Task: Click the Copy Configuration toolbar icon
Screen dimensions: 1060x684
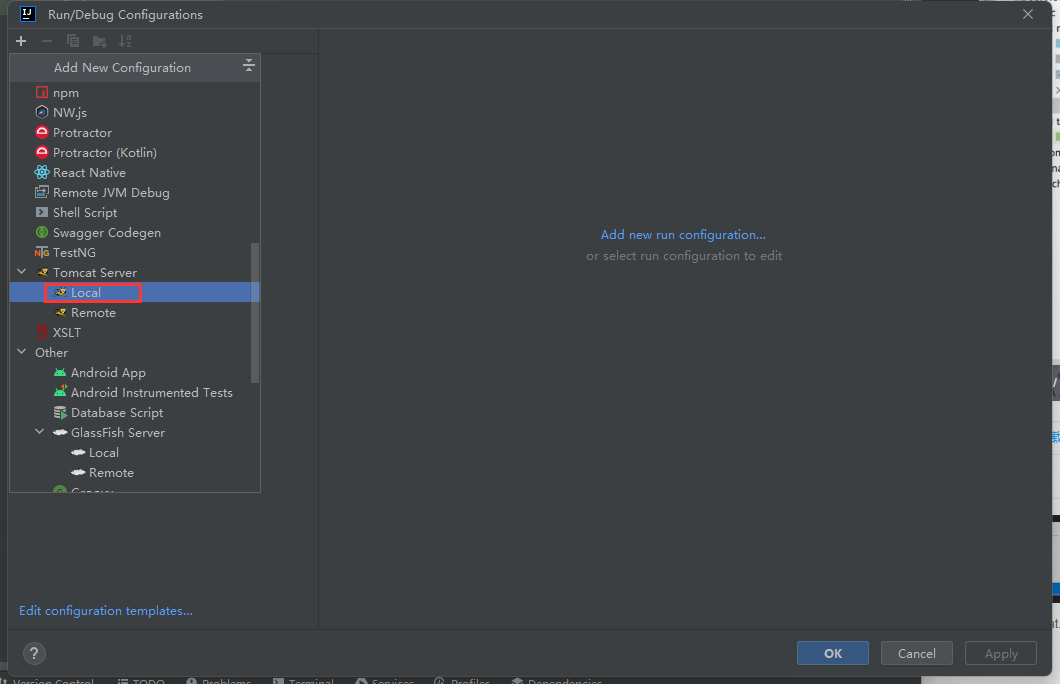Action: 73,41
